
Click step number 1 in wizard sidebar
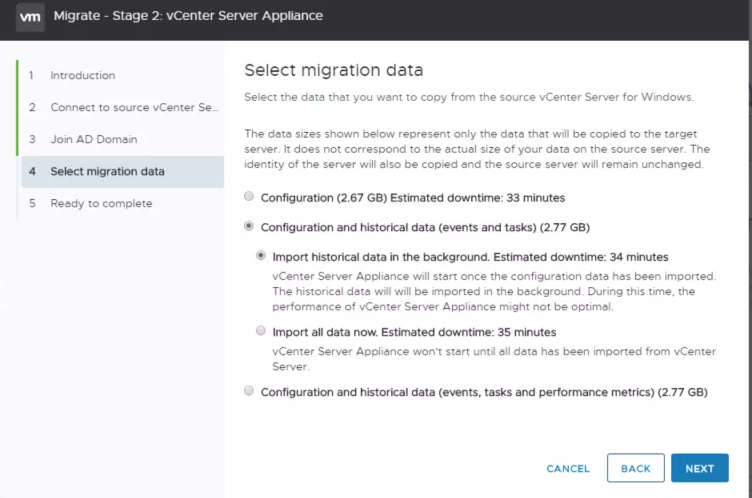click(31, 75)
